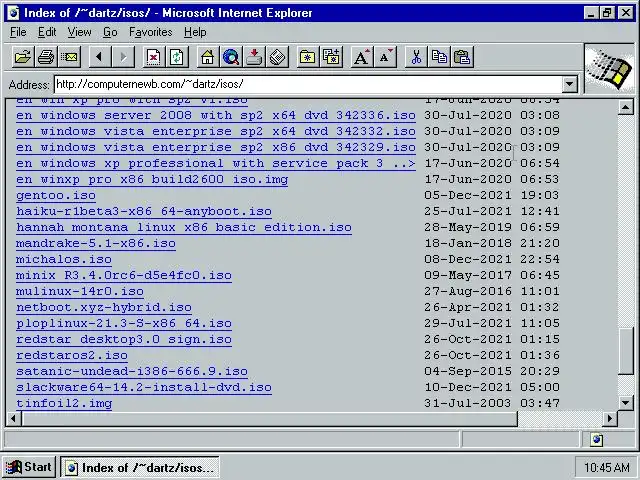Open the en winxp pro x86 build2600 link
The width and height of the screenshot is (640, 480).
pyautogui.click(x=152, y=180)
